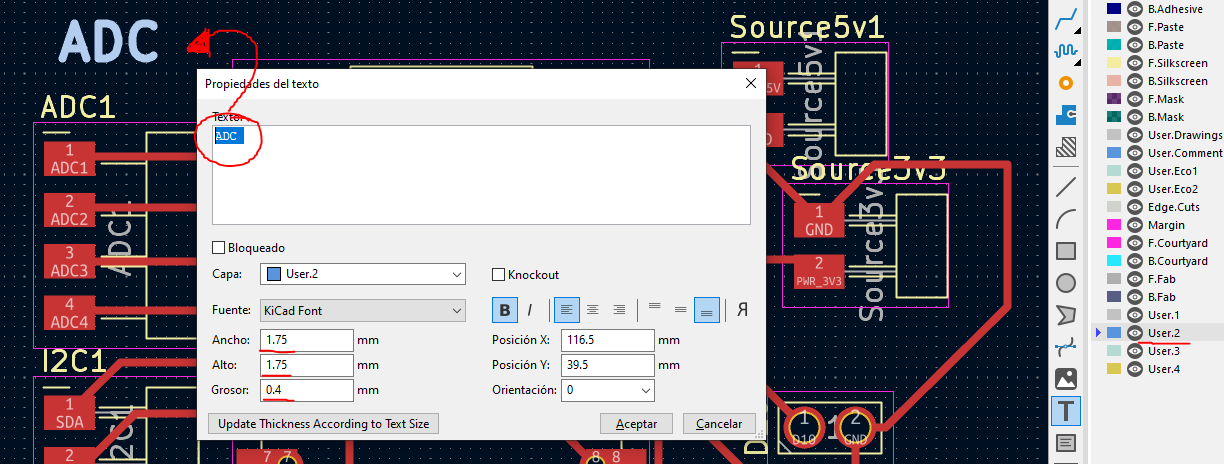Image resolution: width=1224 pixels, height=464 pixels.
Task: Click Update Thickness According to Text Size
Action: (x=323, y=424)
